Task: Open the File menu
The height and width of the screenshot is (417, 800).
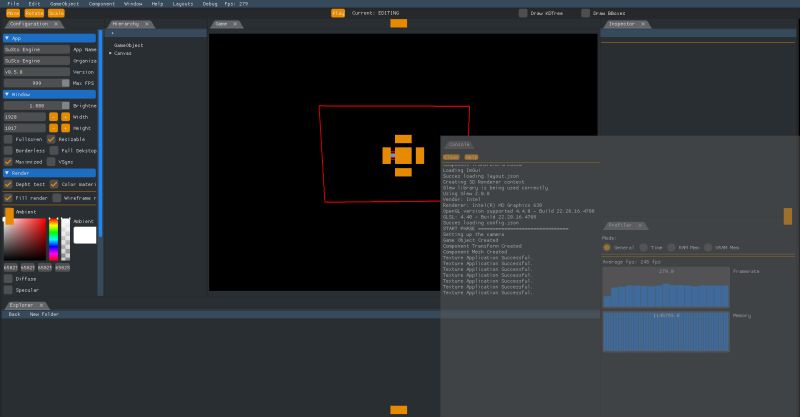Action: [13, 4]
